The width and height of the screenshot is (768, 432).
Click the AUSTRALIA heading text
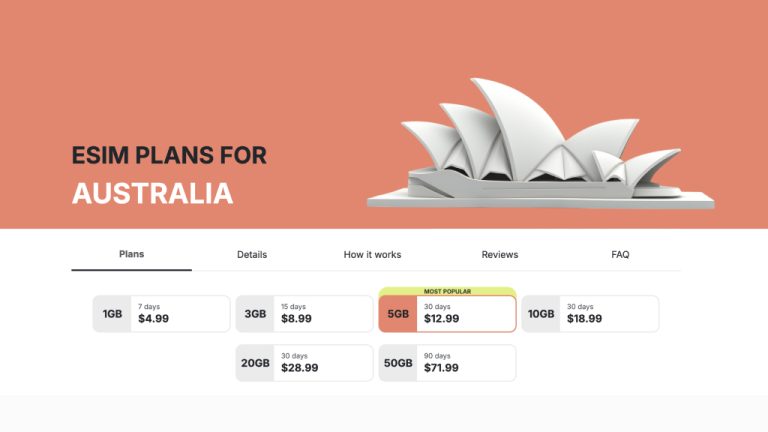tap(152, 192)
